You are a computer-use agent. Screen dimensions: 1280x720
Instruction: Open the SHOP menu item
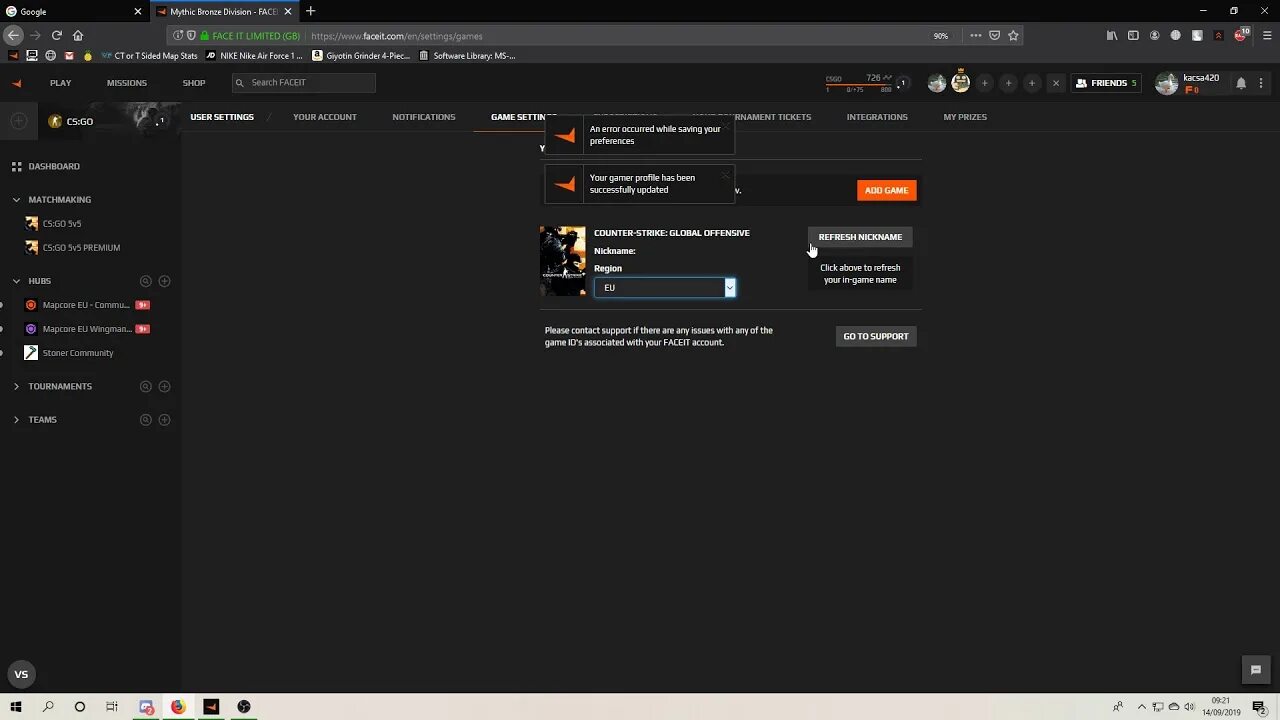(x=194, y=83)
